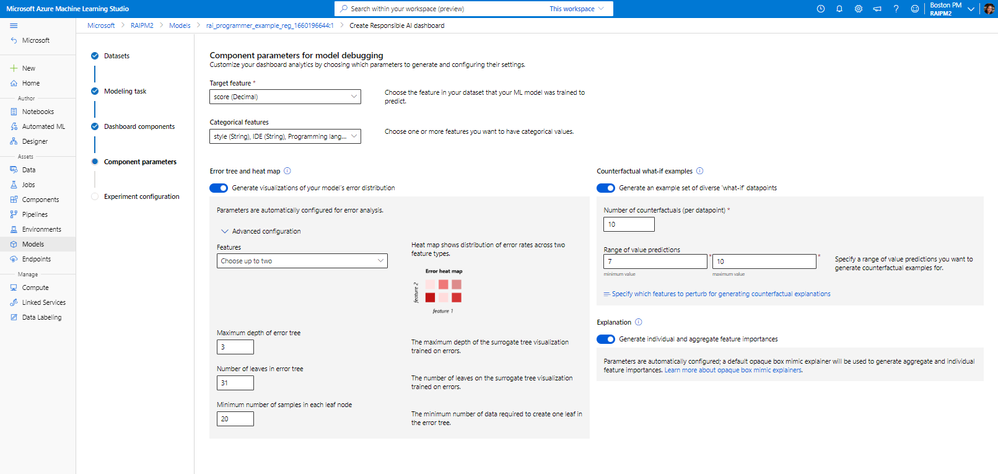Open the Home page icon
998x474 pixels.
point(14,83)
